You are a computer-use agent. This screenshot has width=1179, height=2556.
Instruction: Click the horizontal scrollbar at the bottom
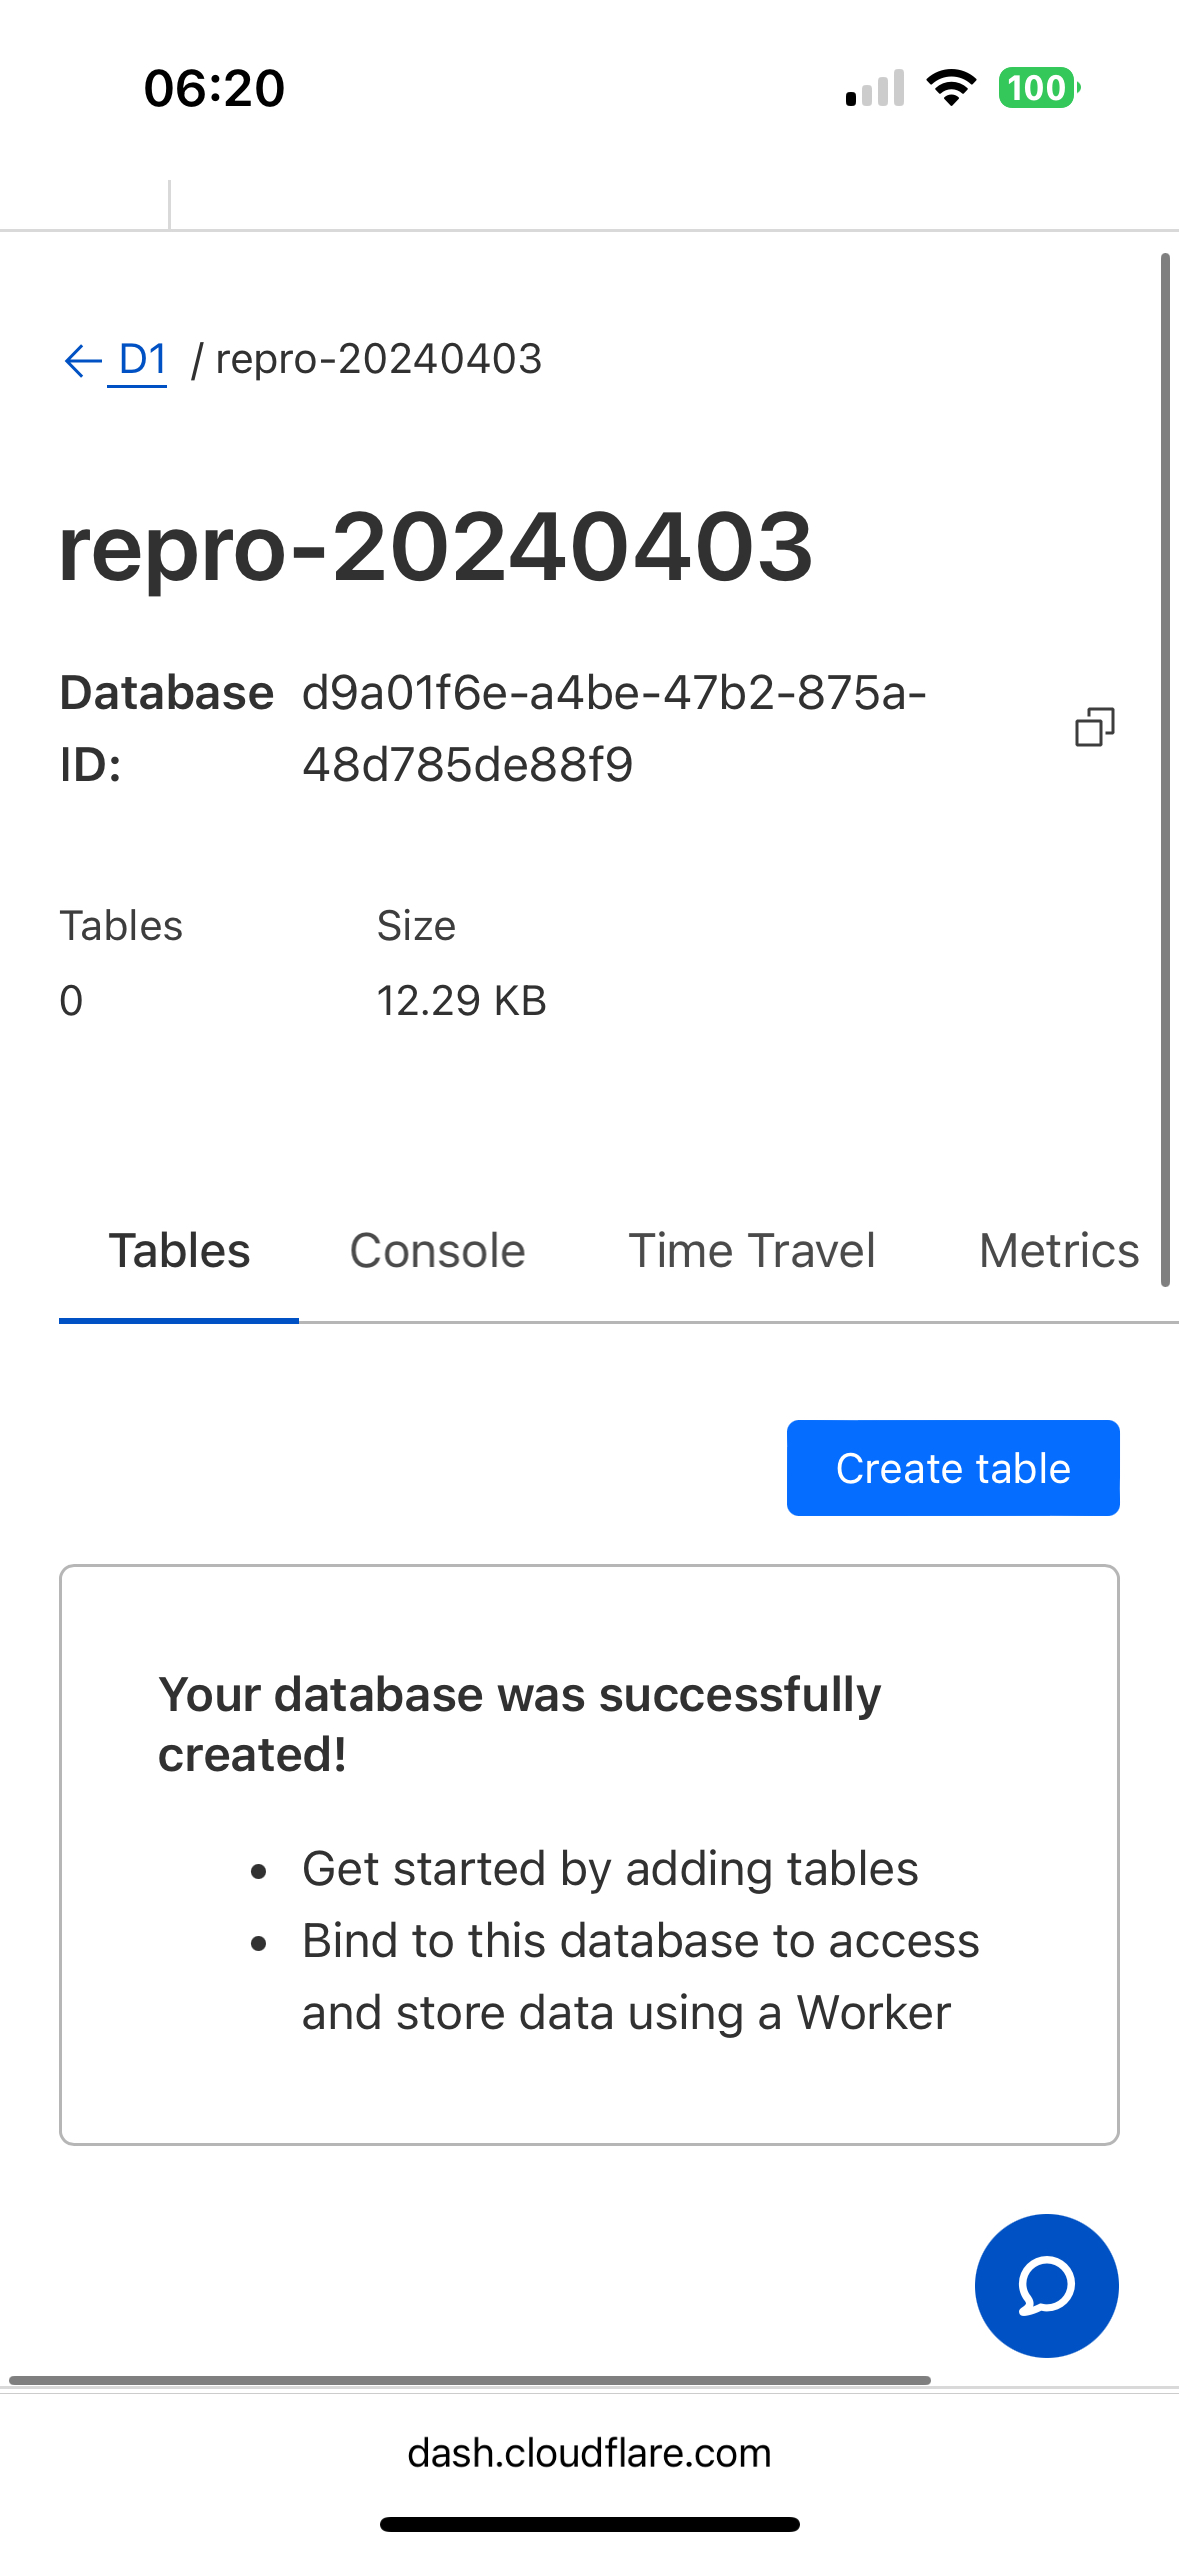[x=470, y=2380]
